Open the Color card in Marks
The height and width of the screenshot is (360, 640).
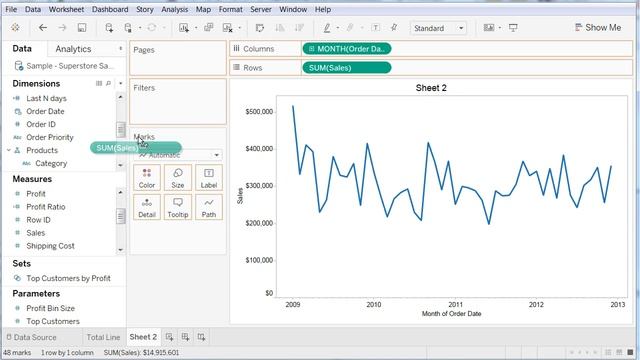click(x=147, y=178)
